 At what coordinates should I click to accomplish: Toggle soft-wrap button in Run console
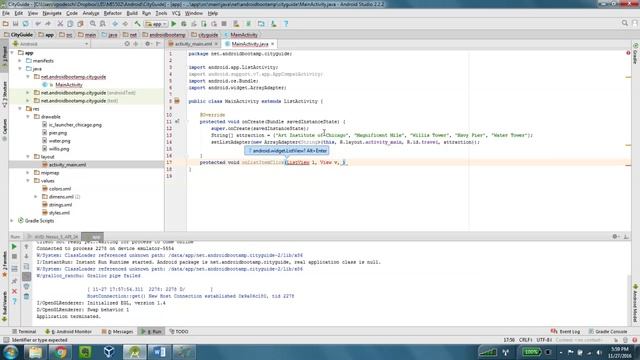[27, 267]
